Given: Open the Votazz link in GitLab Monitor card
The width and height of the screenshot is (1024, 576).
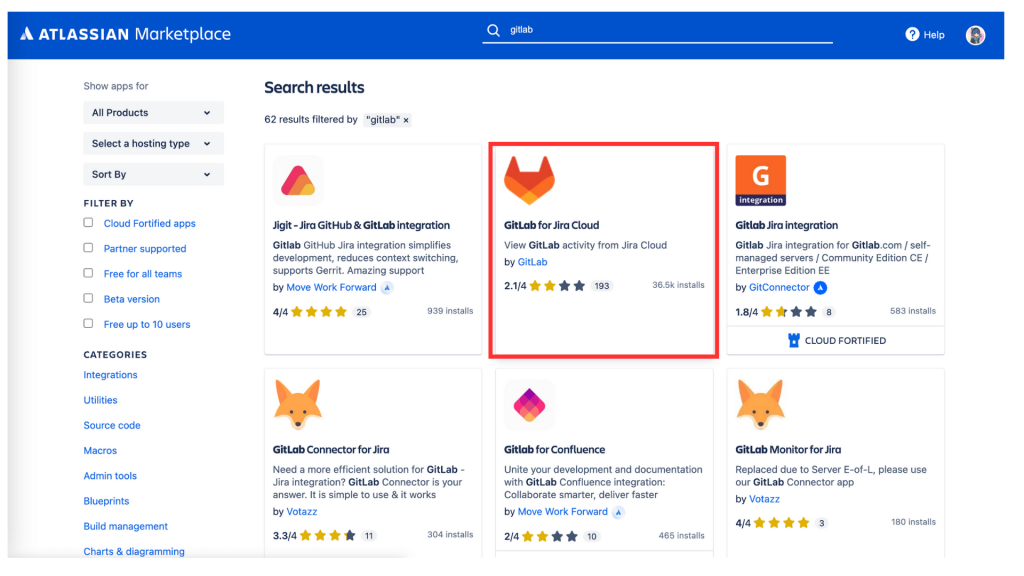Looking at the screenshot, I should tap(764, 499).
